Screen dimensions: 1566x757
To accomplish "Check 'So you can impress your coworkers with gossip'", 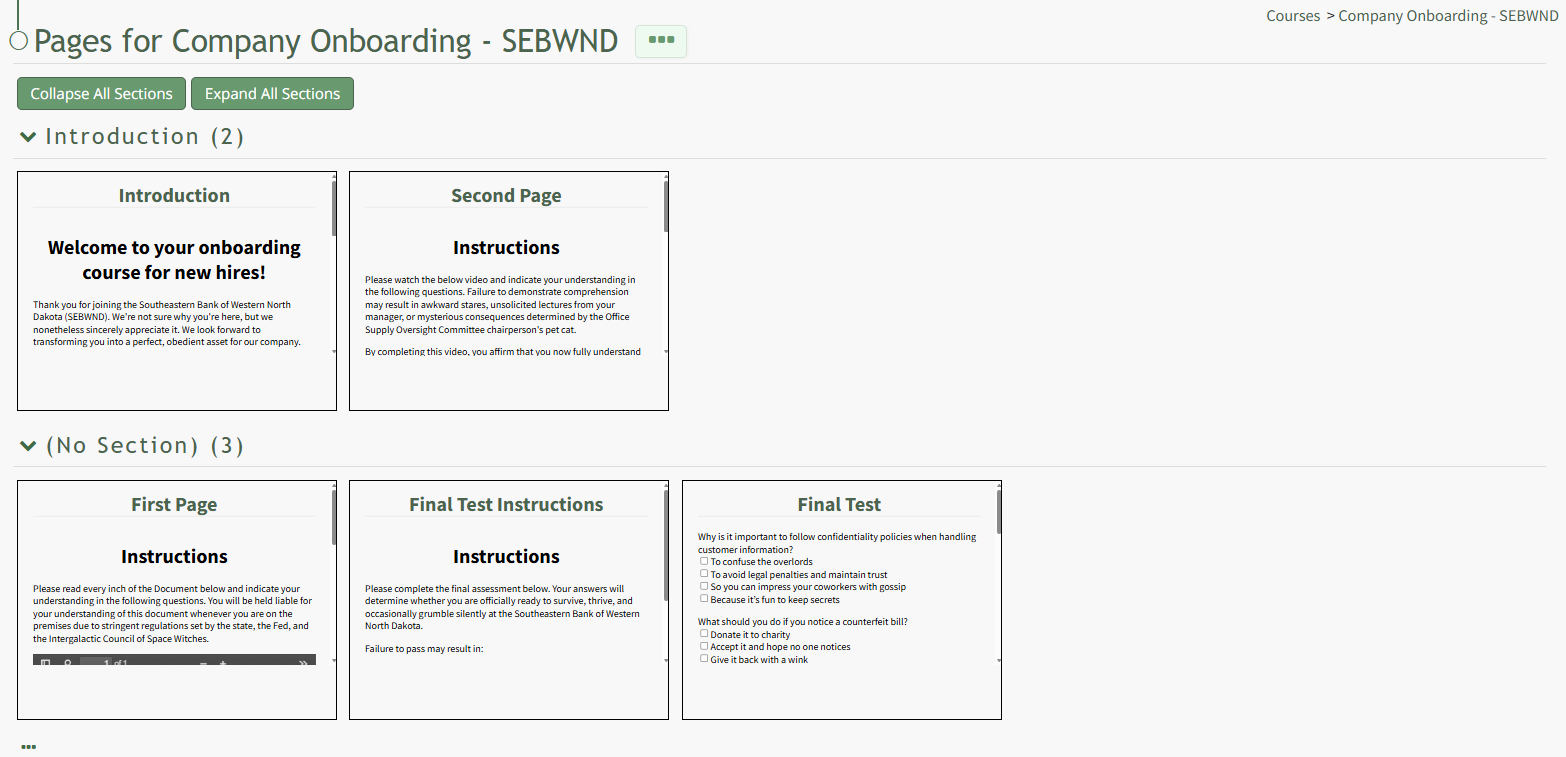I will point(704,586).
